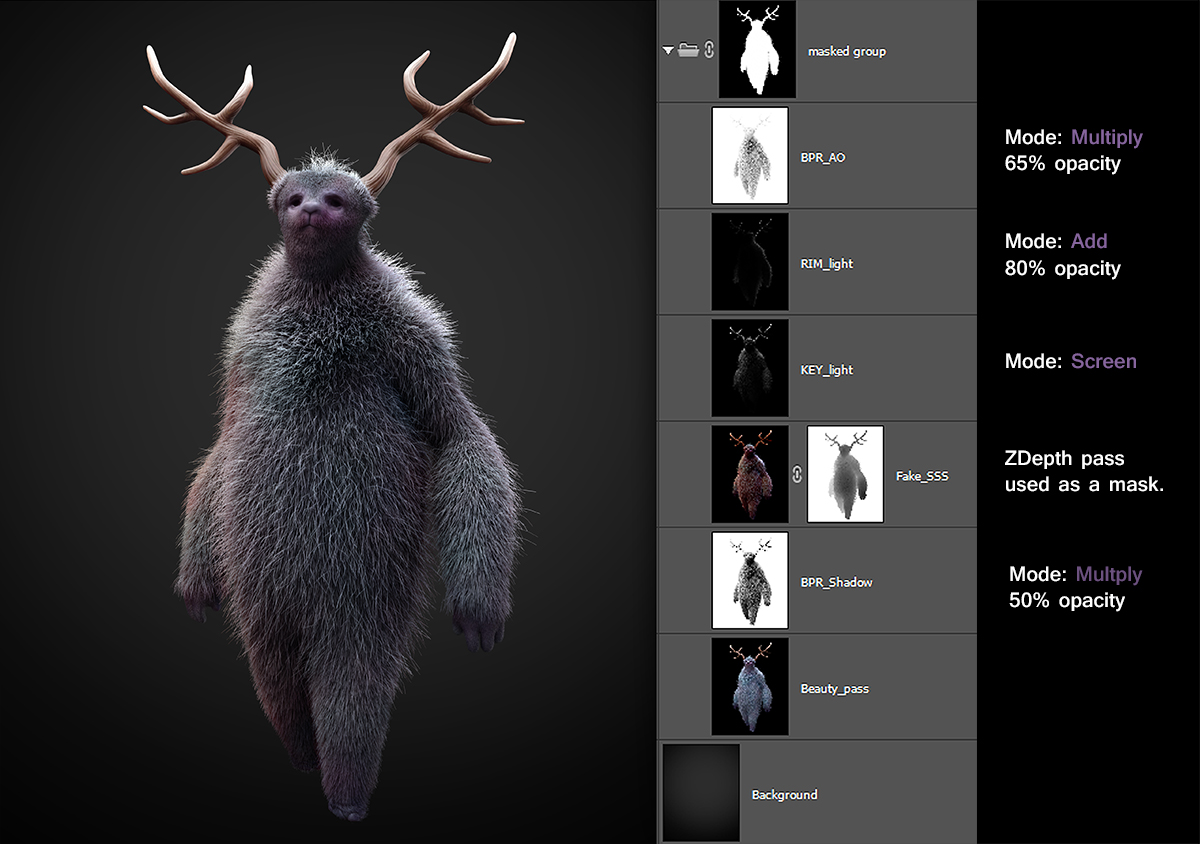Screen dimensions: 1200x844
Task: Select the masked group layer name
Action: click(846, 51)
